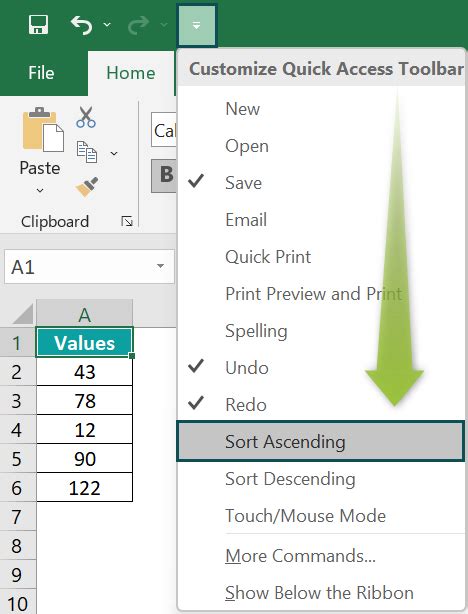The height and width of the screenshot is (614, 468).
Task: Expand the Name Box dropdown arrow
Action: 160,266
